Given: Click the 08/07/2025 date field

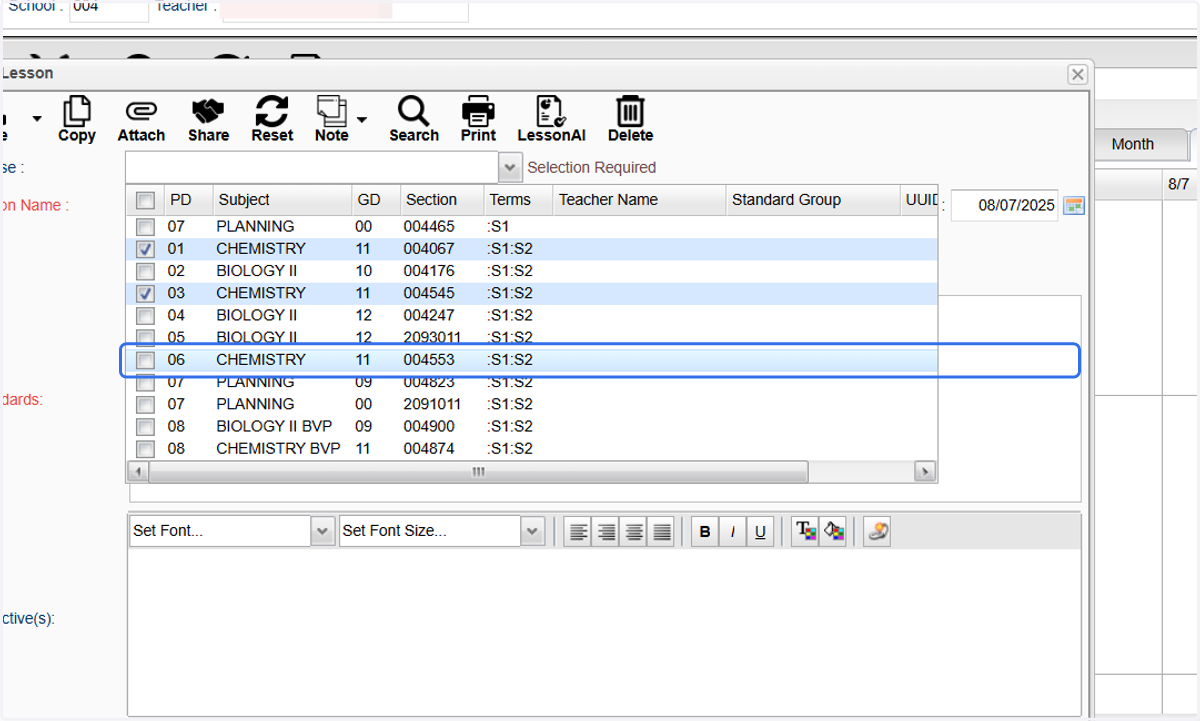Looking at the screenshot, I should point(1004,205).
